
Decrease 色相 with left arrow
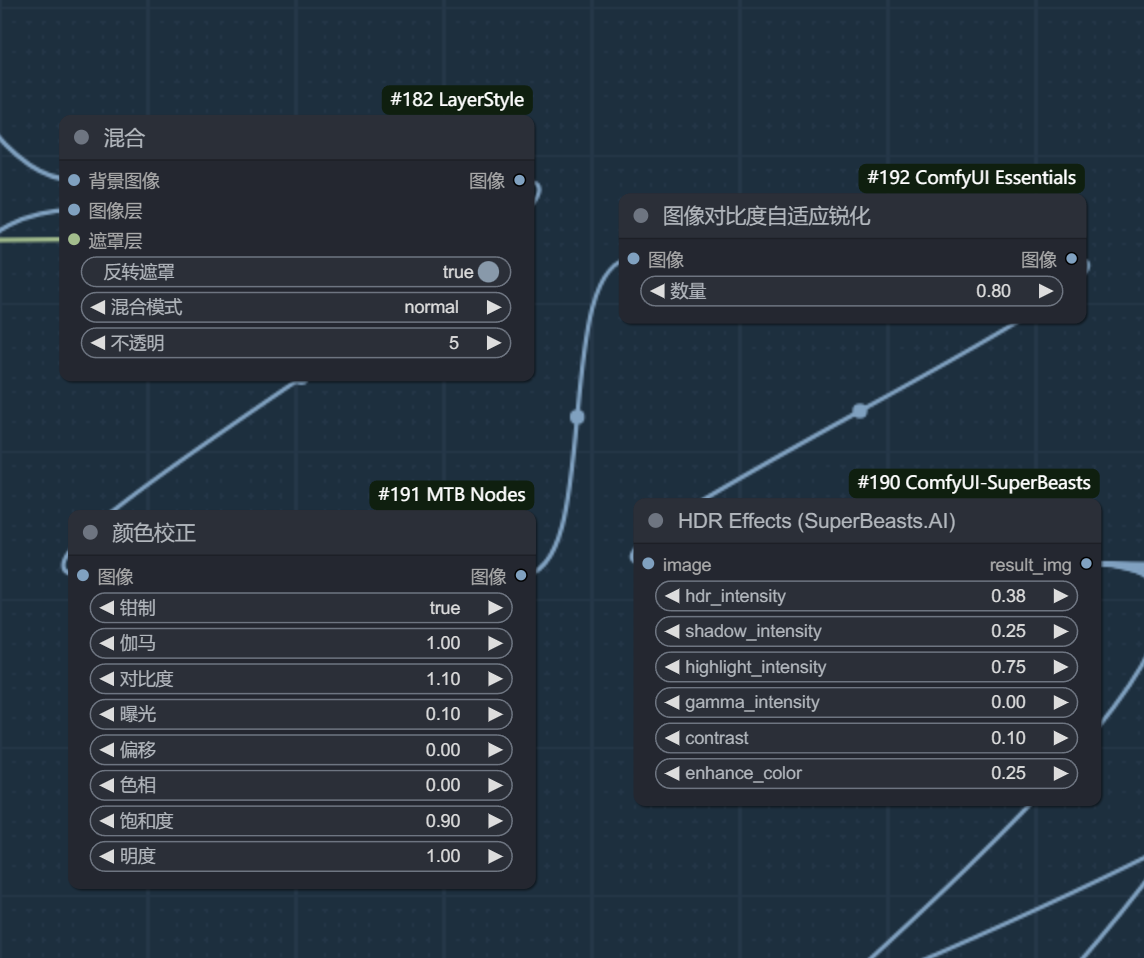click(107, 785)
